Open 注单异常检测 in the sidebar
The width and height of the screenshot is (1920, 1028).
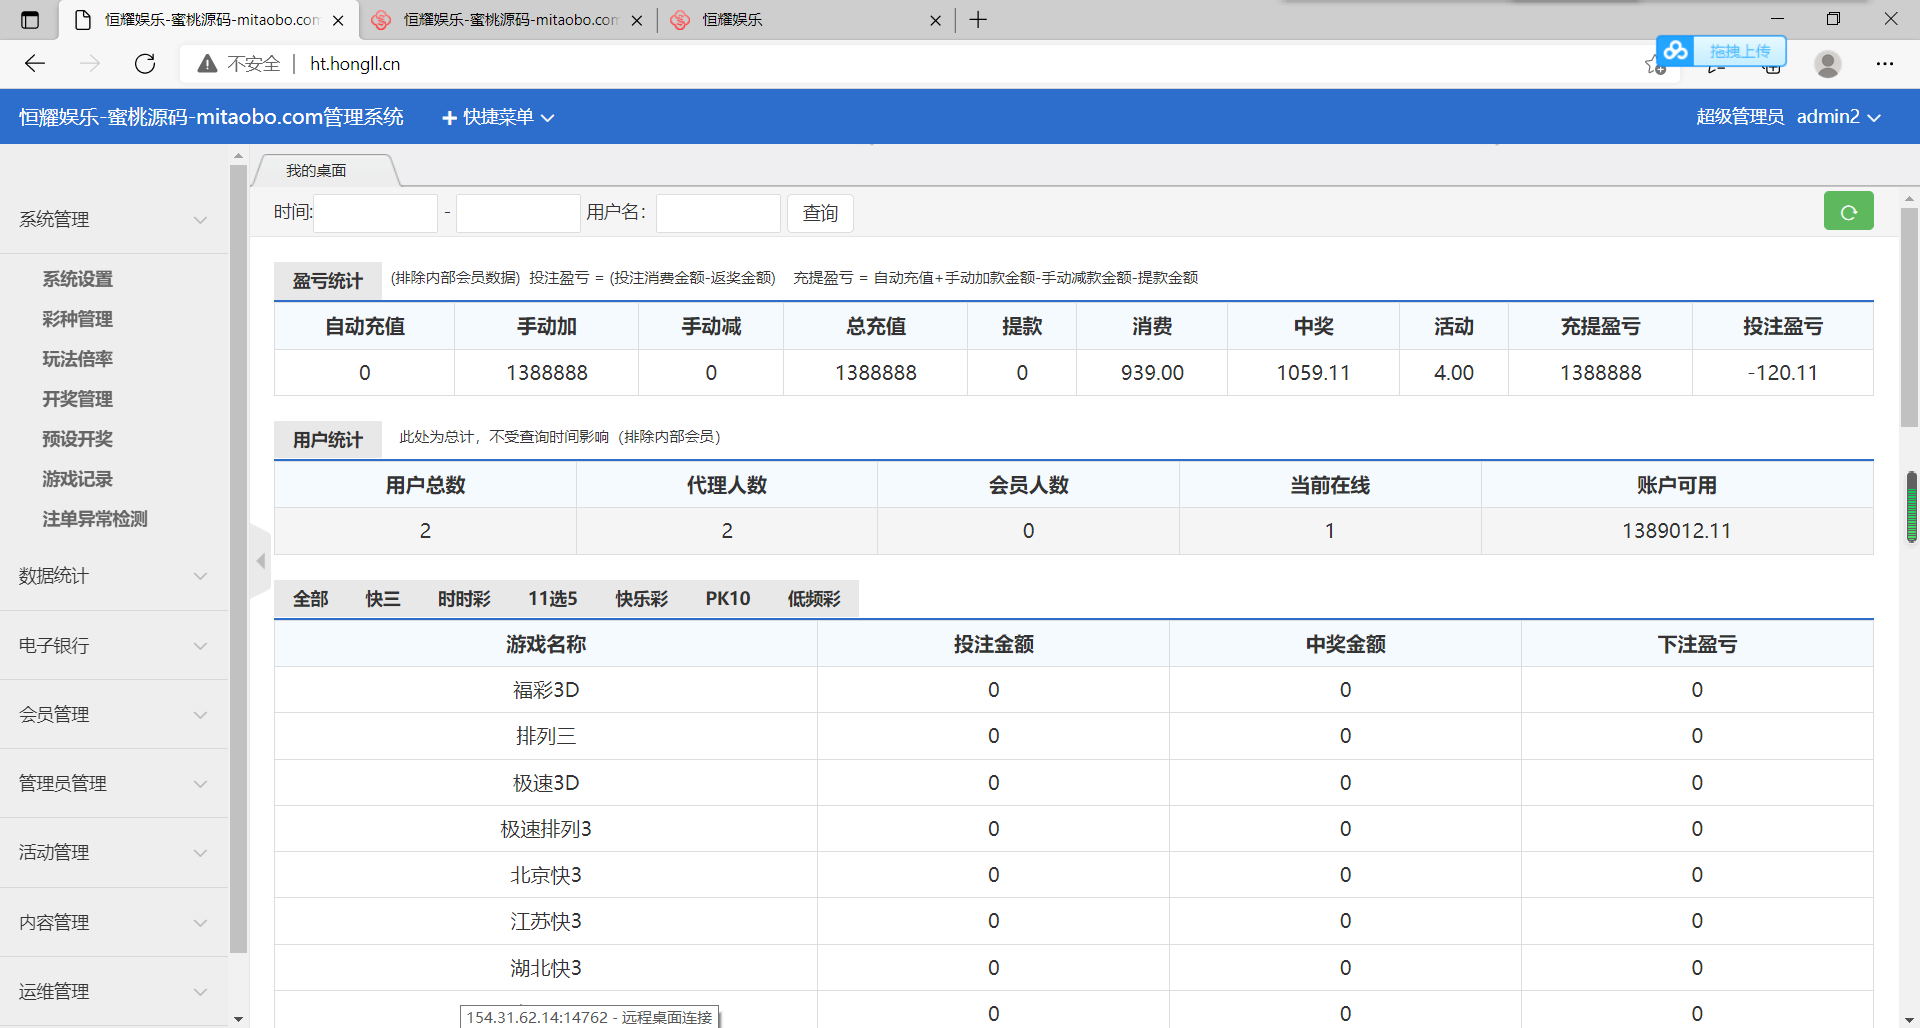[x=95, y=519]
